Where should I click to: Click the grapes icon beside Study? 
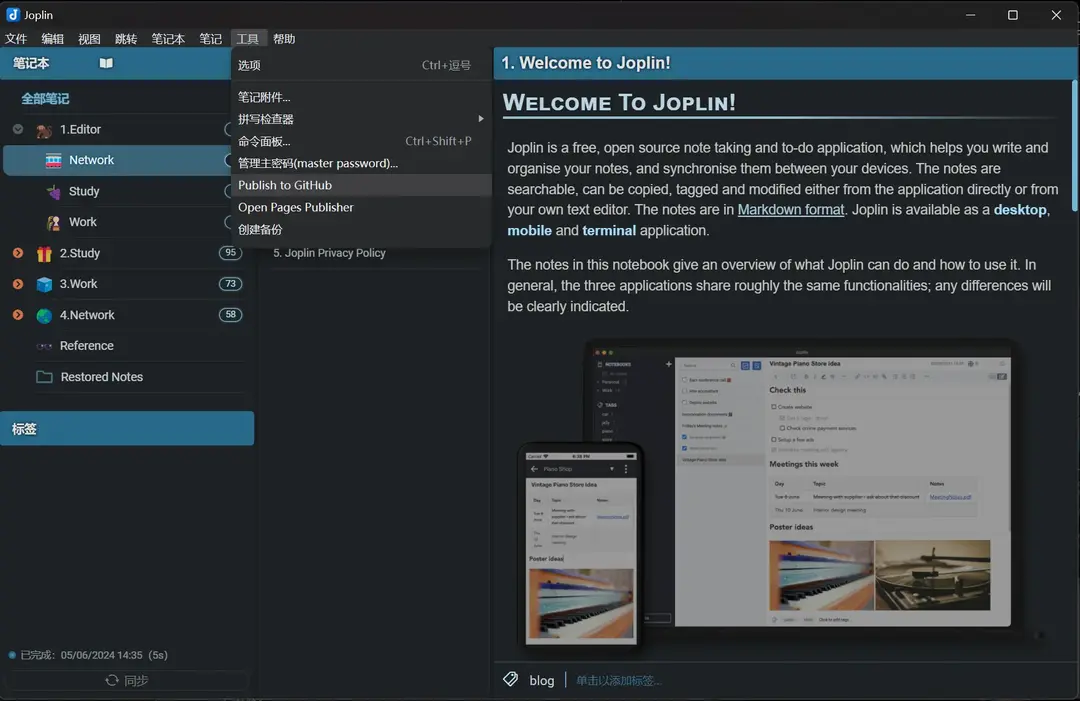55,190
